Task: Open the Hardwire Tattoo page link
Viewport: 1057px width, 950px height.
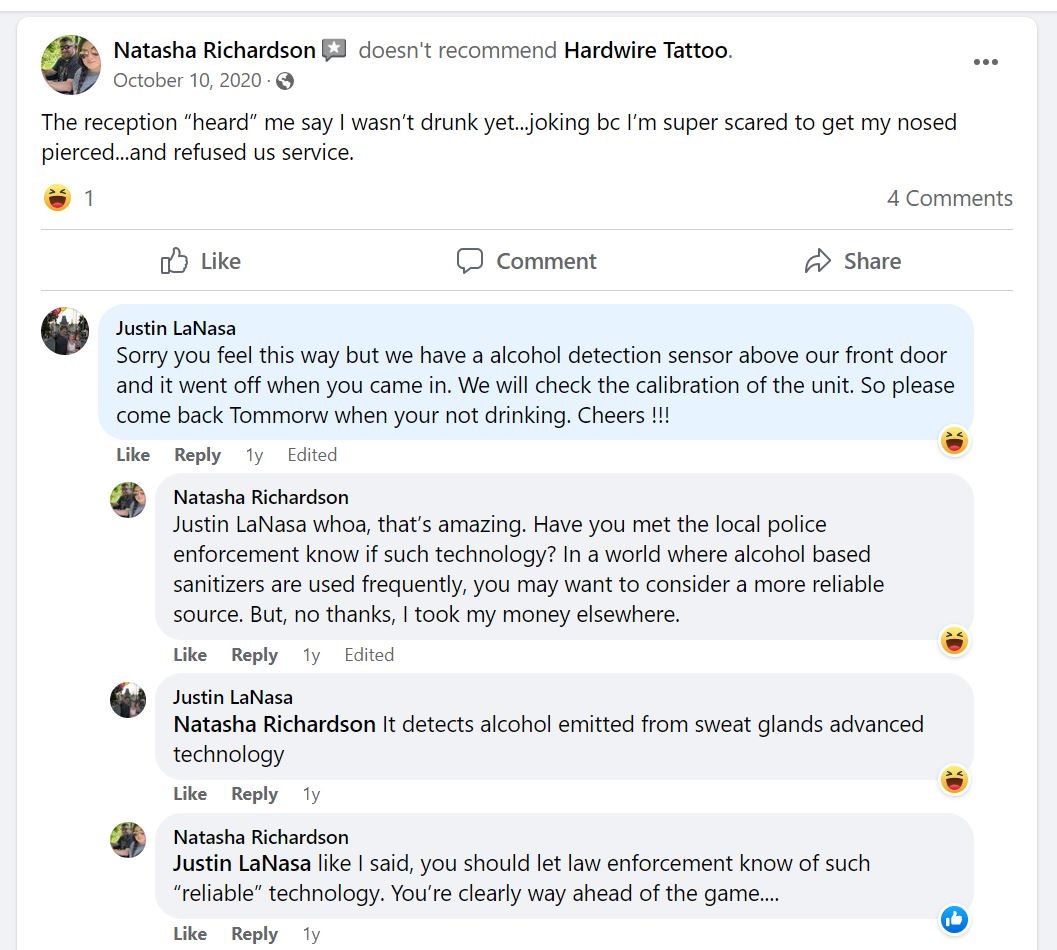Action: (645, 50)
